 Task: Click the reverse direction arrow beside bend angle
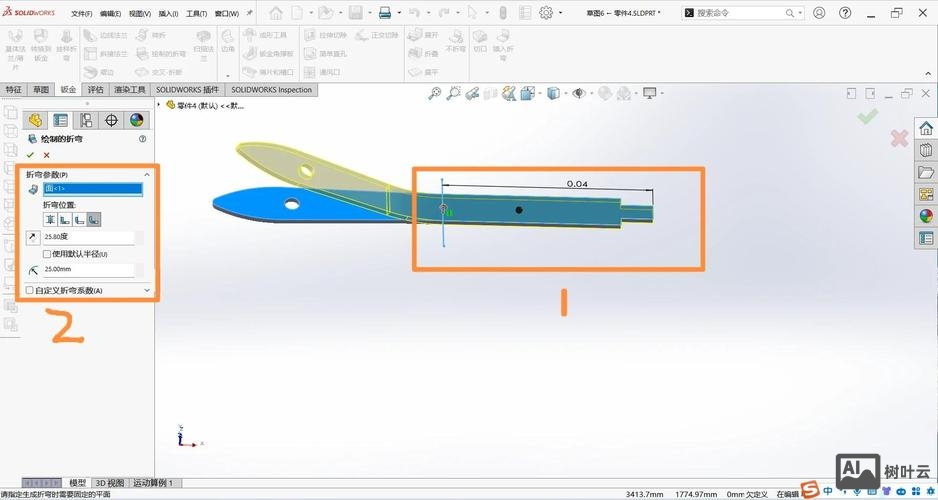pyautogui.click(x=33, y=238)
